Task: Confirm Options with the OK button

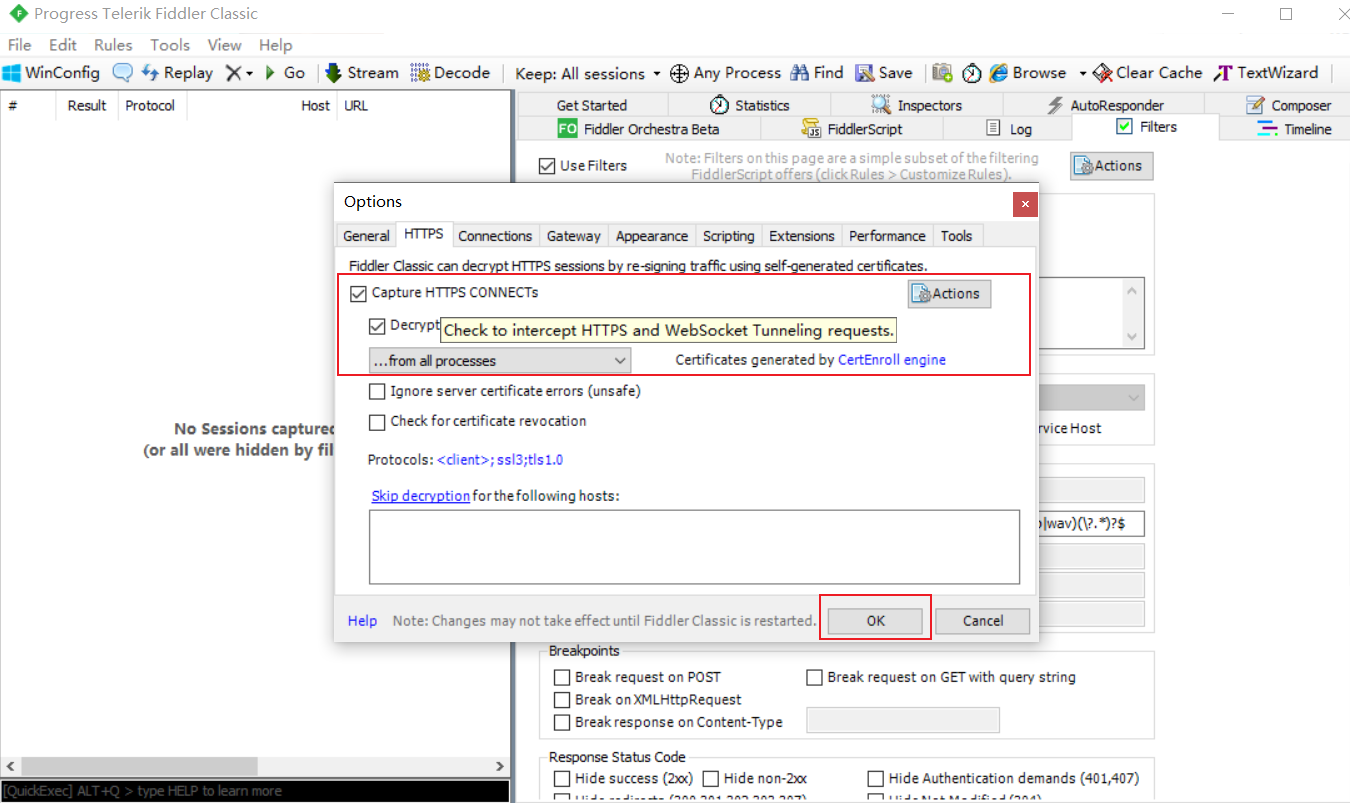Action: 876,621
